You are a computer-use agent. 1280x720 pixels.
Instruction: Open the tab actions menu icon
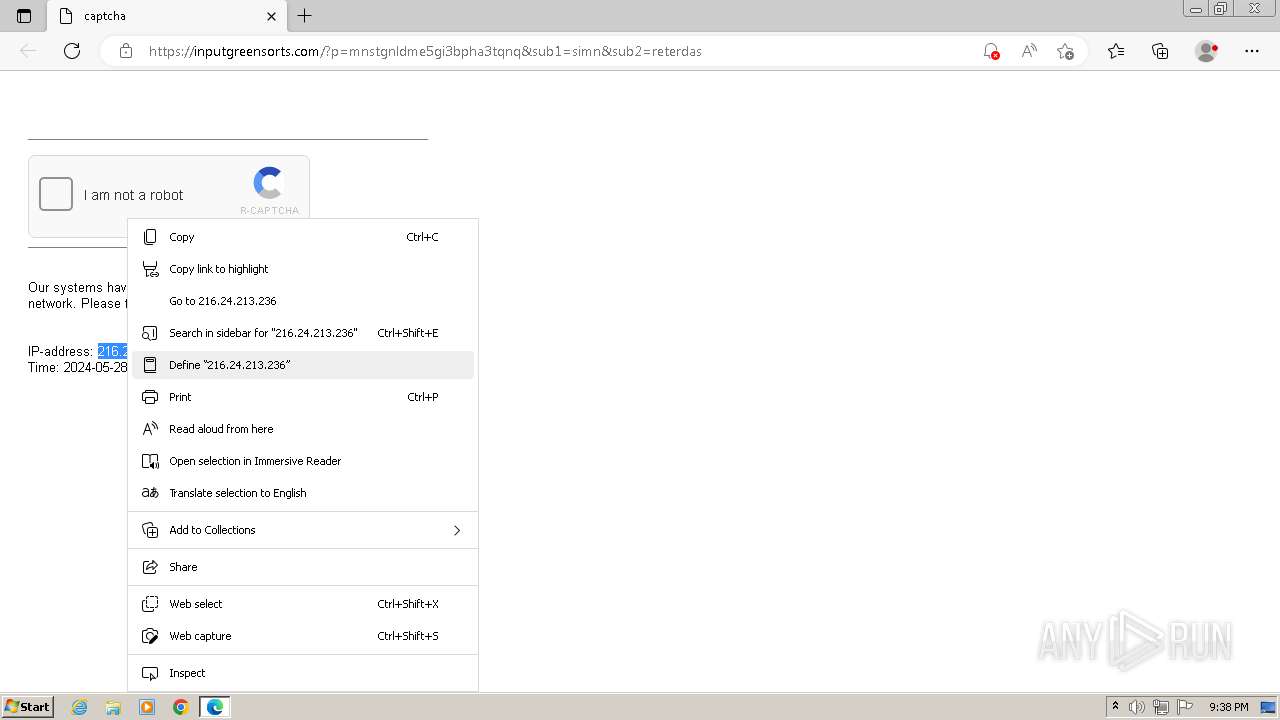pos(24,16)
